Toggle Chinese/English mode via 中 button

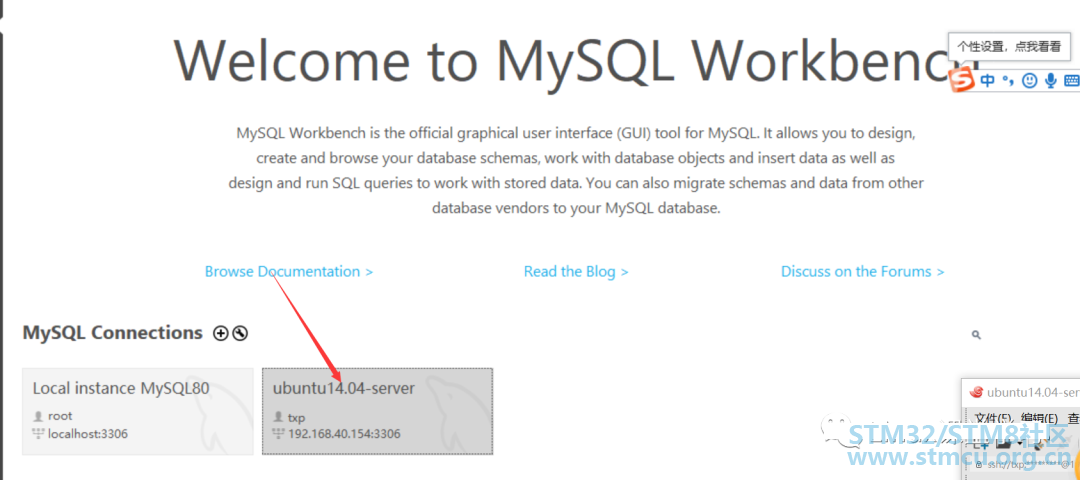pos(988,81)
